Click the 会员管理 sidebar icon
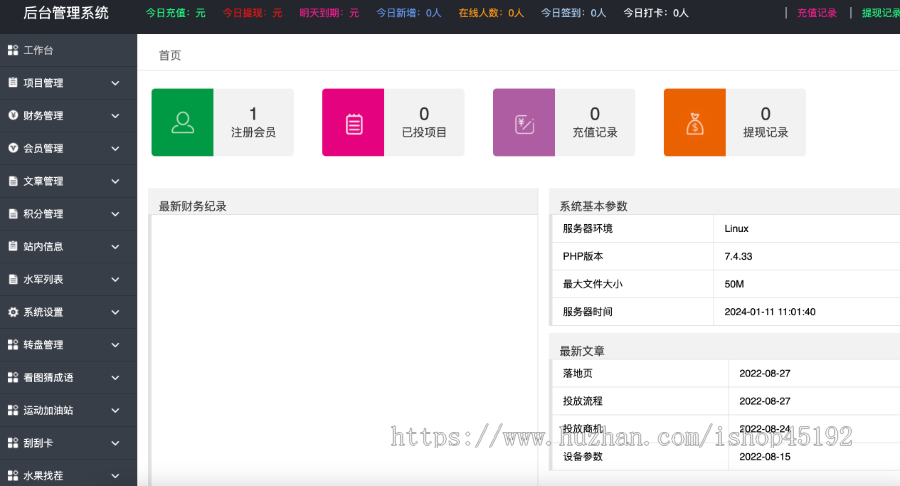 coord(13,148)
